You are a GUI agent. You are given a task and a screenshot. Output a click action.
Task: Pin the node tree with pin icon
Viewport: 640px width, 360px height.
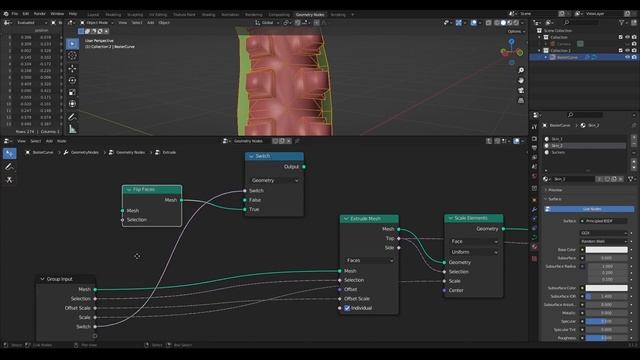pos(297,141)
